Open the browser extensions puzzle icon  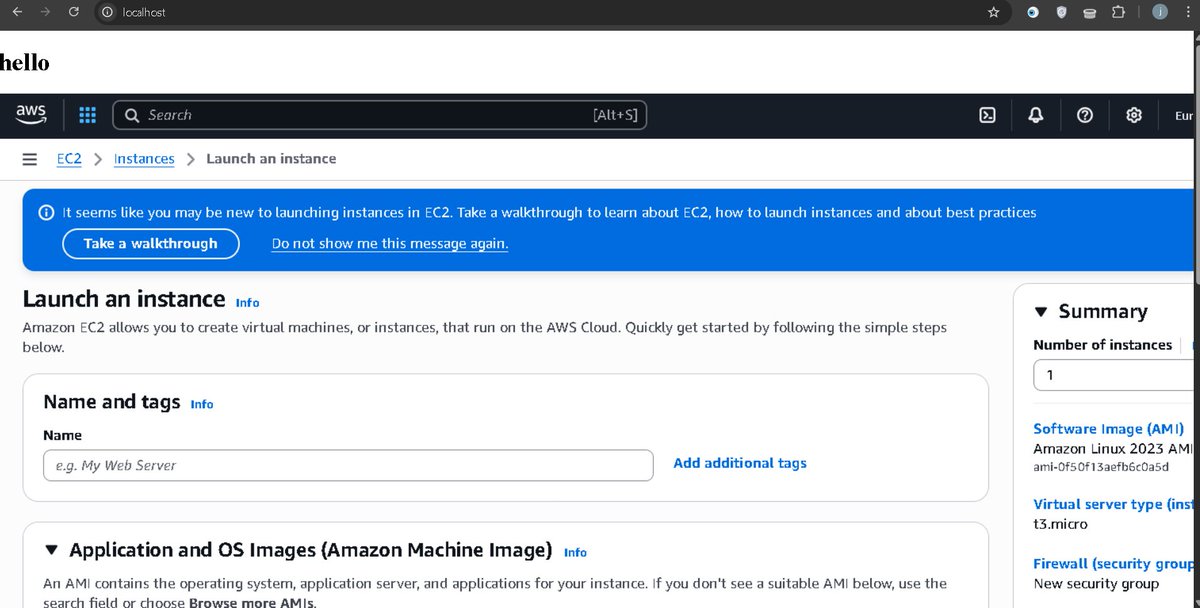pyautogui.click(x=1118, y=12)
